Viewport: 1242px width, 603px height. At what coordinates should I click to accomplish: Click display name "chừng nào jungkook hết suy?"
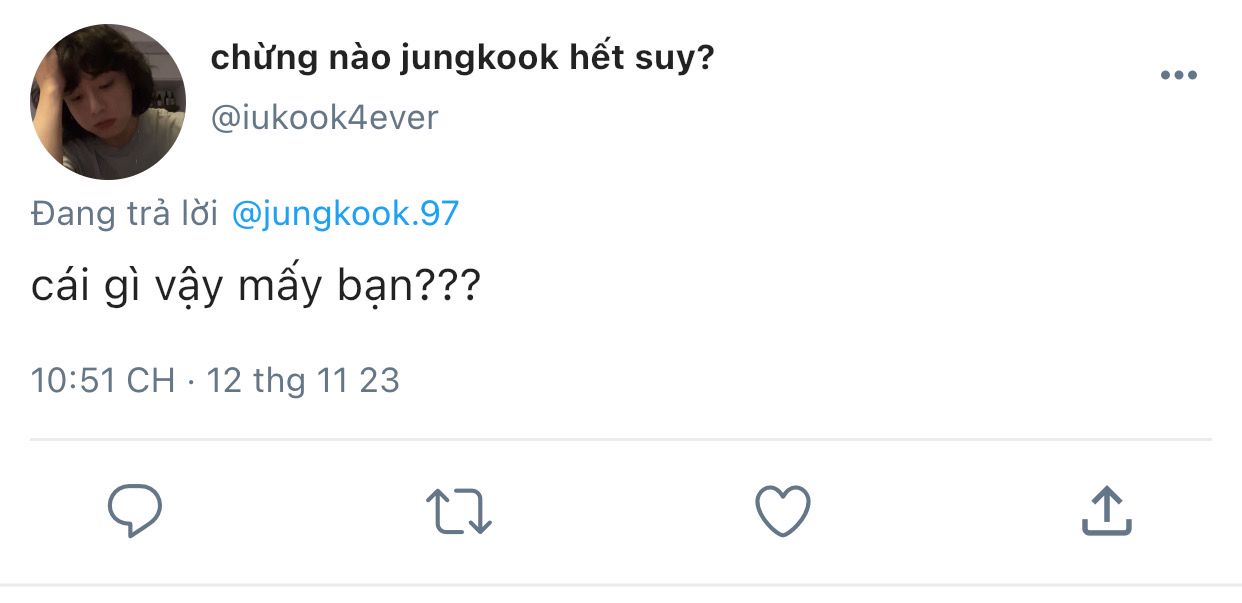[x=463, y=58]
